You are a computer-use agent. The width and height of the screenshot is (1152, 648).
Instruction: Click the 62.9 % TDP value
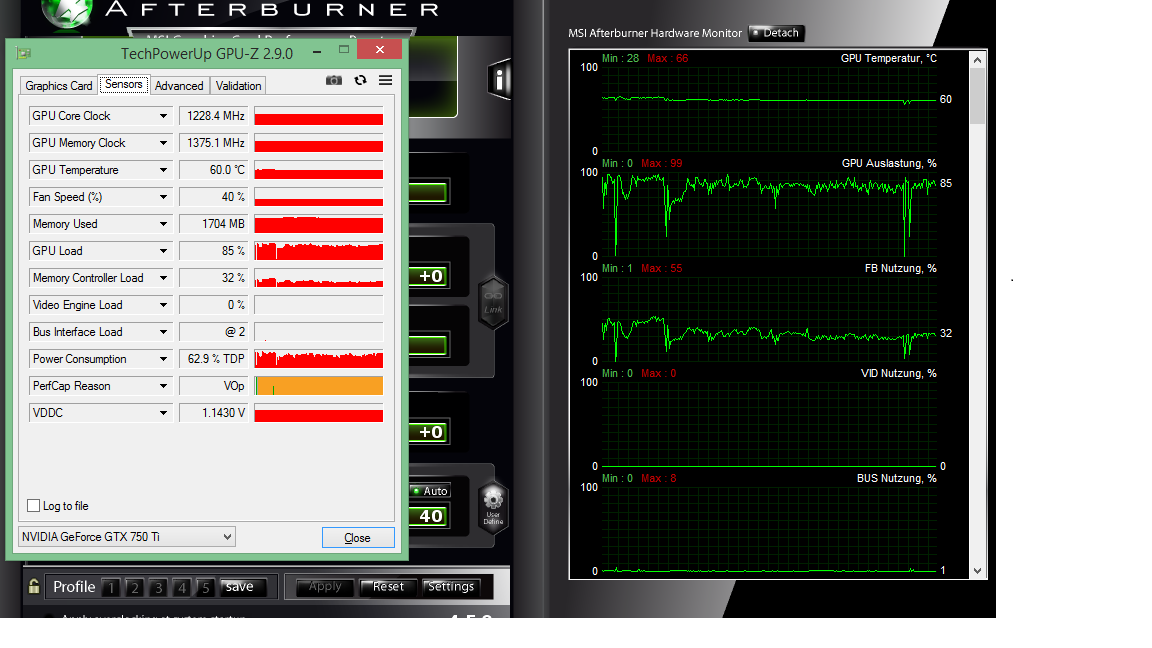[214, 359]
